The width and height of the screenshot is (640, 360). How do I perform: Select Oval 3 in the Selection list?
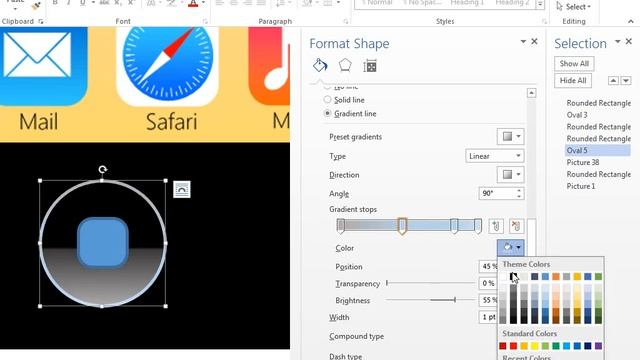coord(577,115)
